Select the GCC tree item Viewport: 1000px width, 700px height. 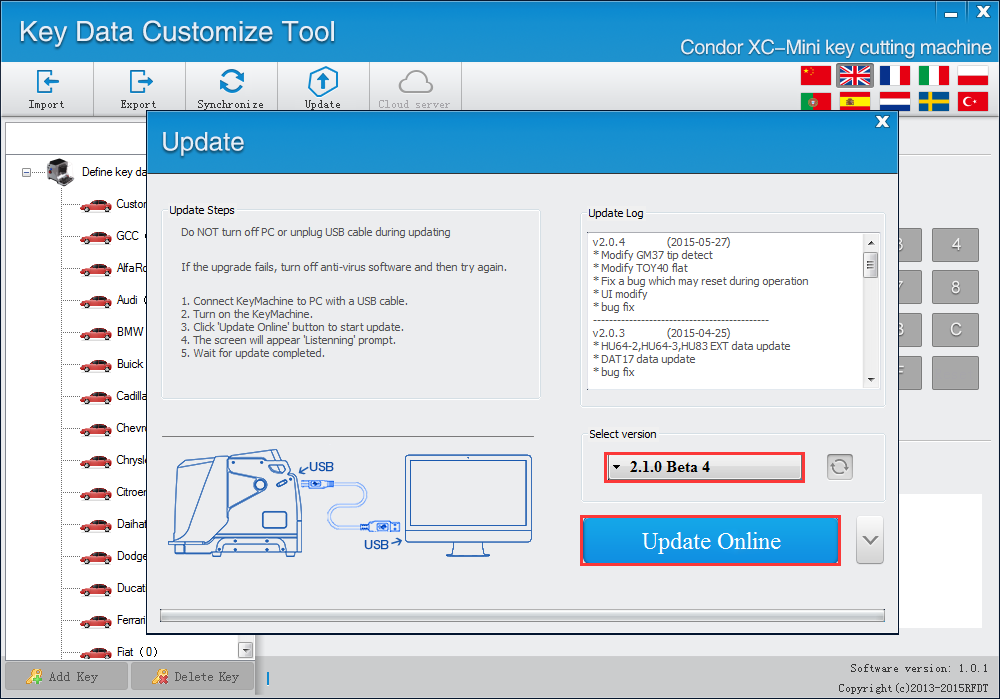tap(127, 236)
